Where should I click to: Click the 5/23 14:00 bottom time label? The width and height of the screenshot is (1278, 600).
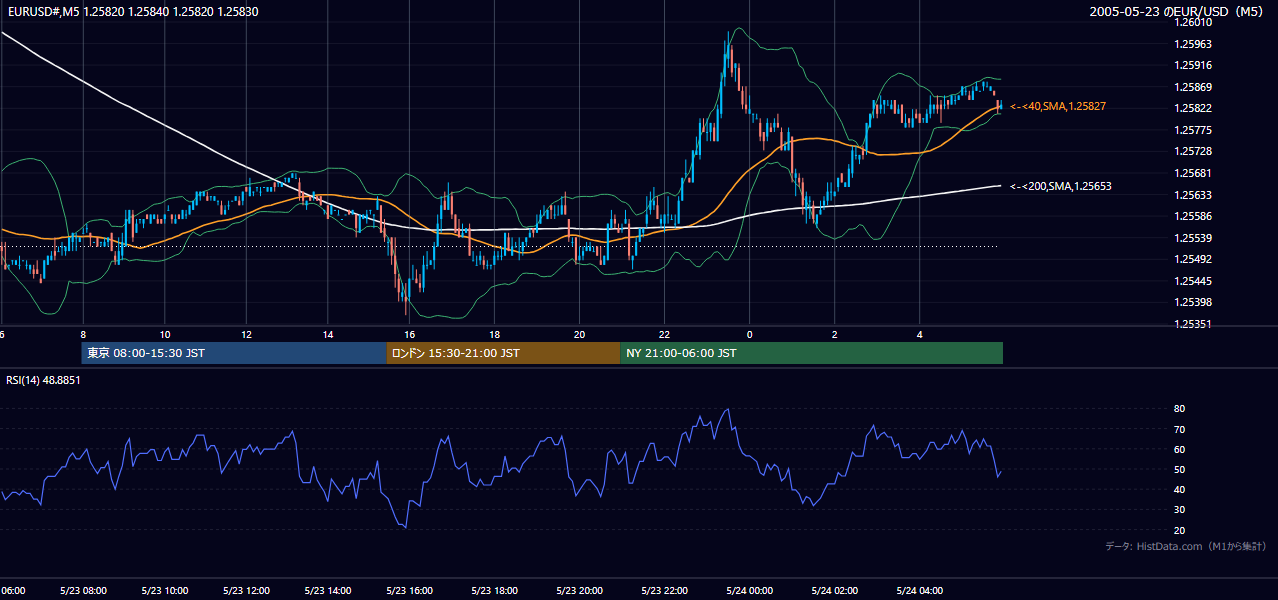point(327,591)
